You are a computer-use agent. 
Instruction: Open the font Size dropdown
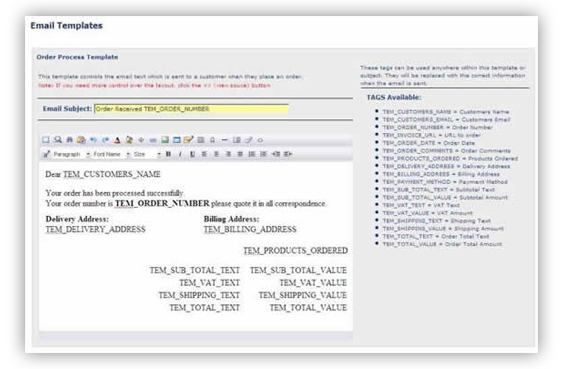pos(147,154)
